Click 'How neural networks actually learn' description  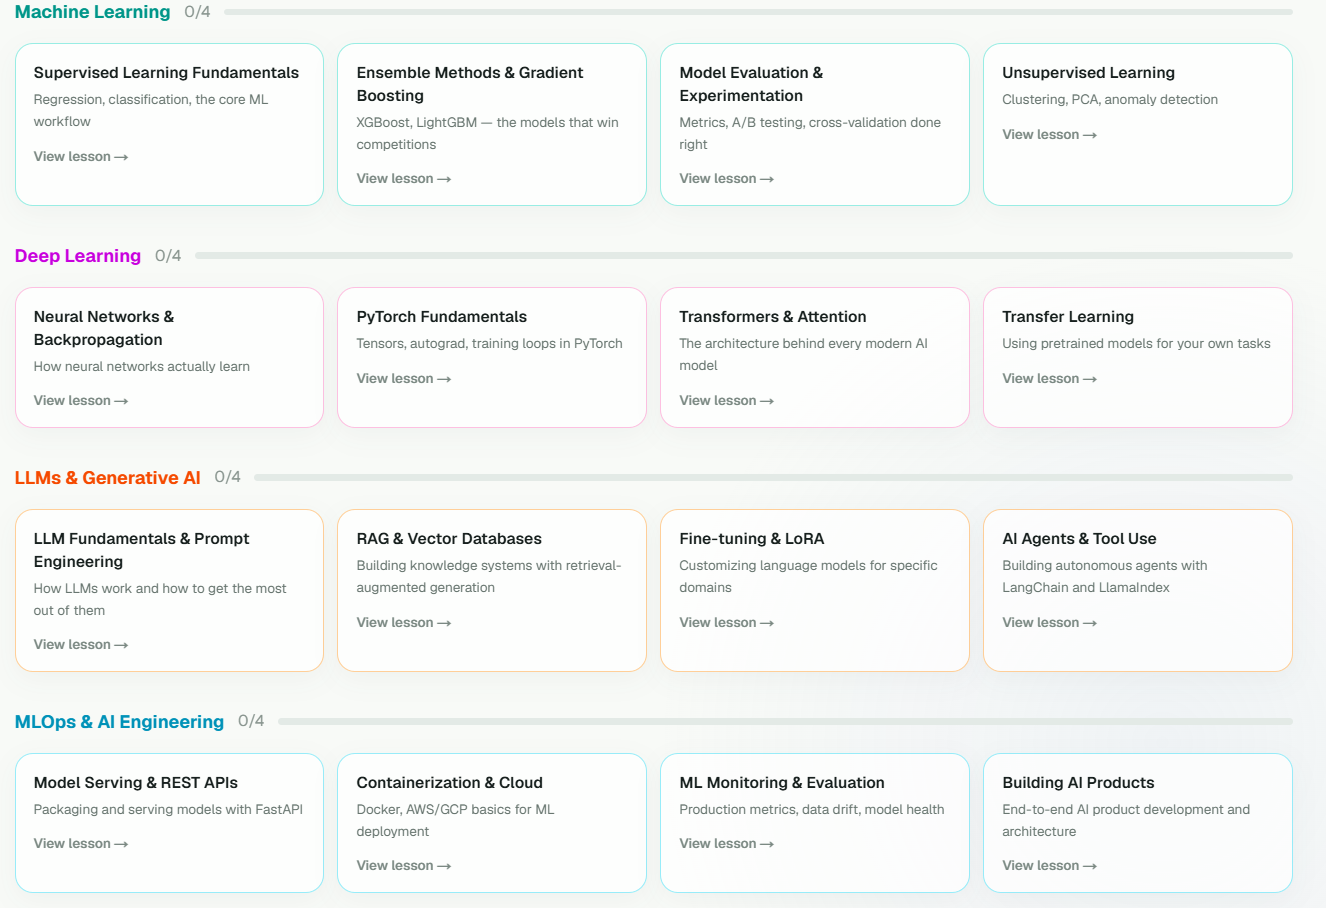(142, 367)
